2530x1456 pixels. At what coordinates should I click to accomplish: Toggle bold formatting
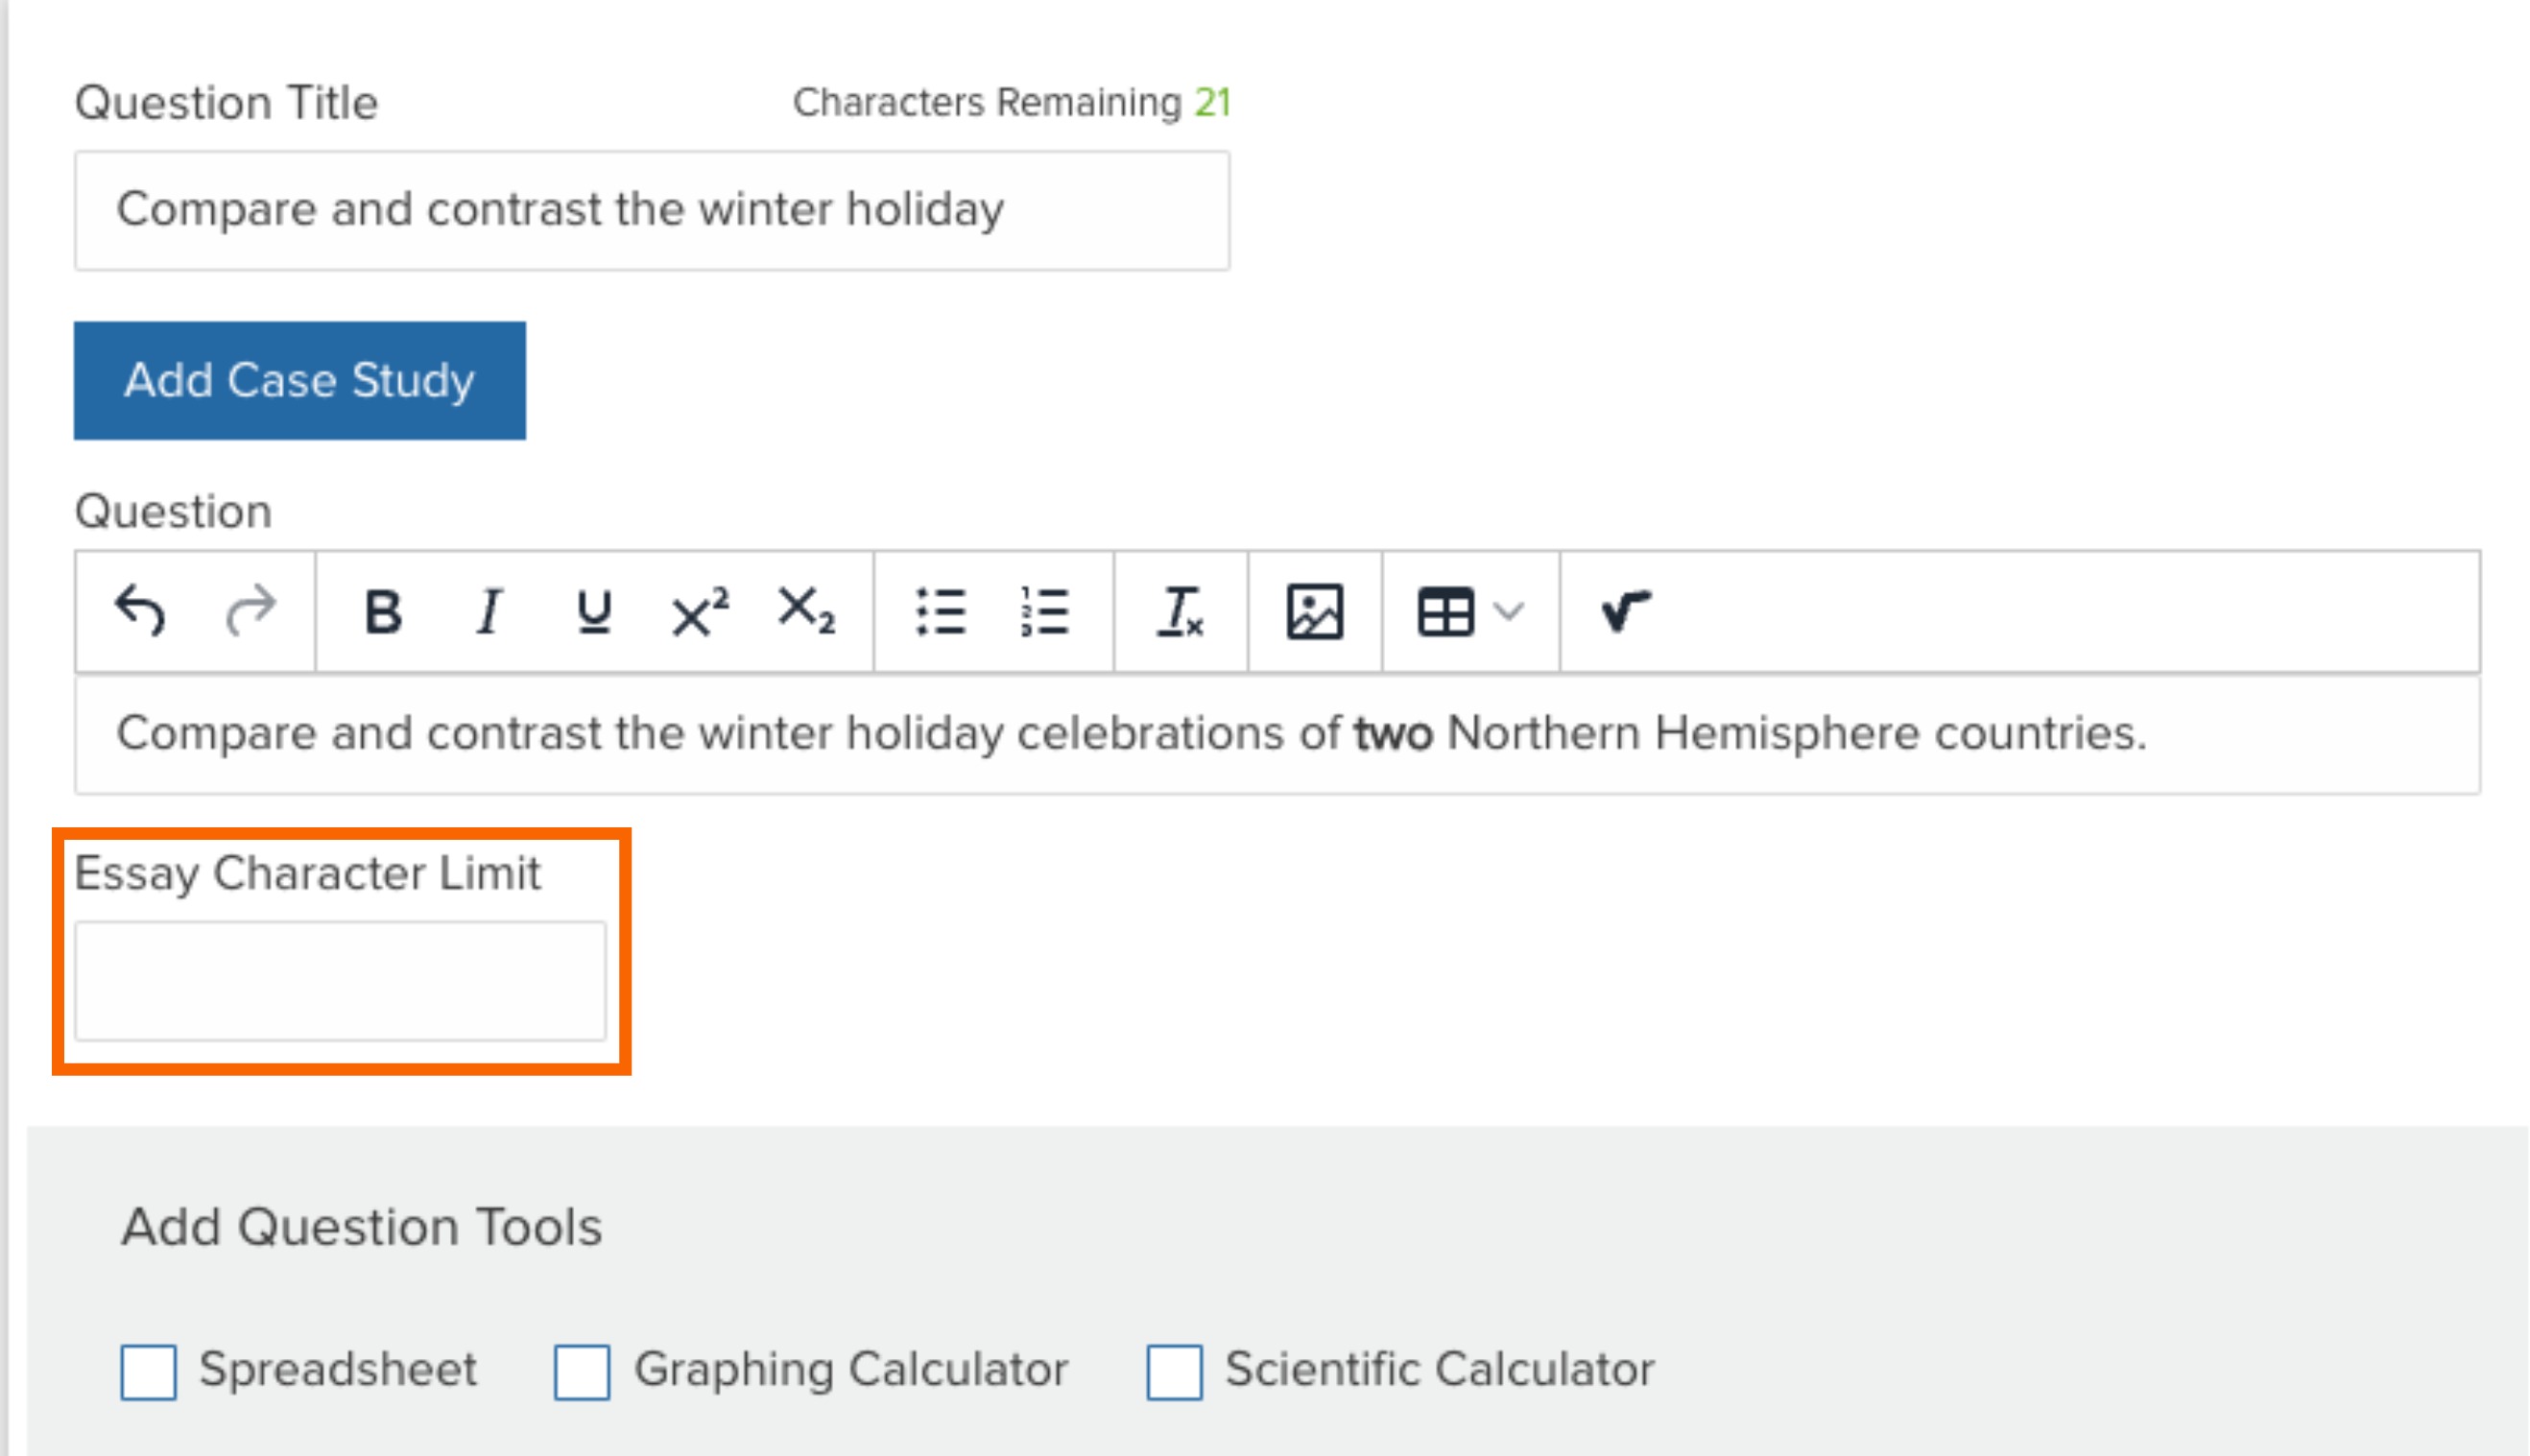[x=383, y=612]
